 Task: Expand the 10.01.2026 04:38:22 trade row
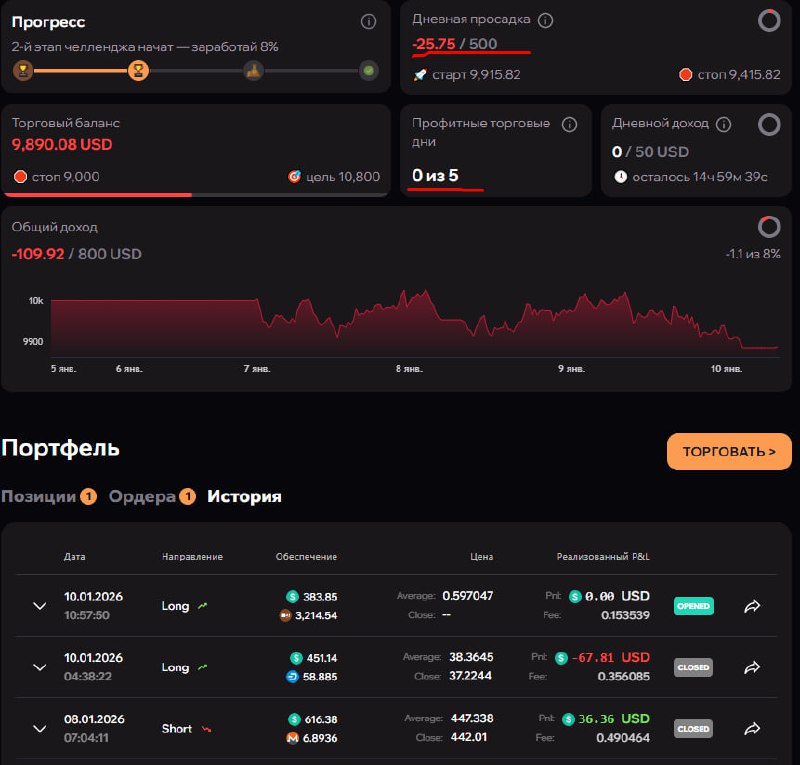[x=40, y=667]
